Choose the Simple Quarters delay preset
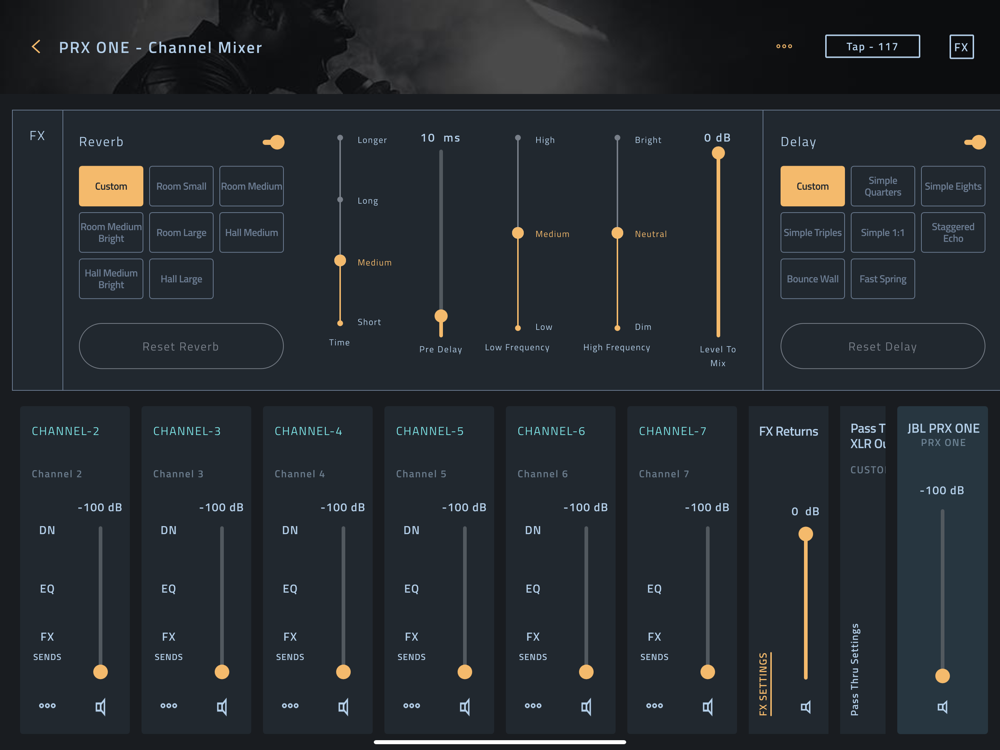The image size is (1000, 750). click(883, 186)
